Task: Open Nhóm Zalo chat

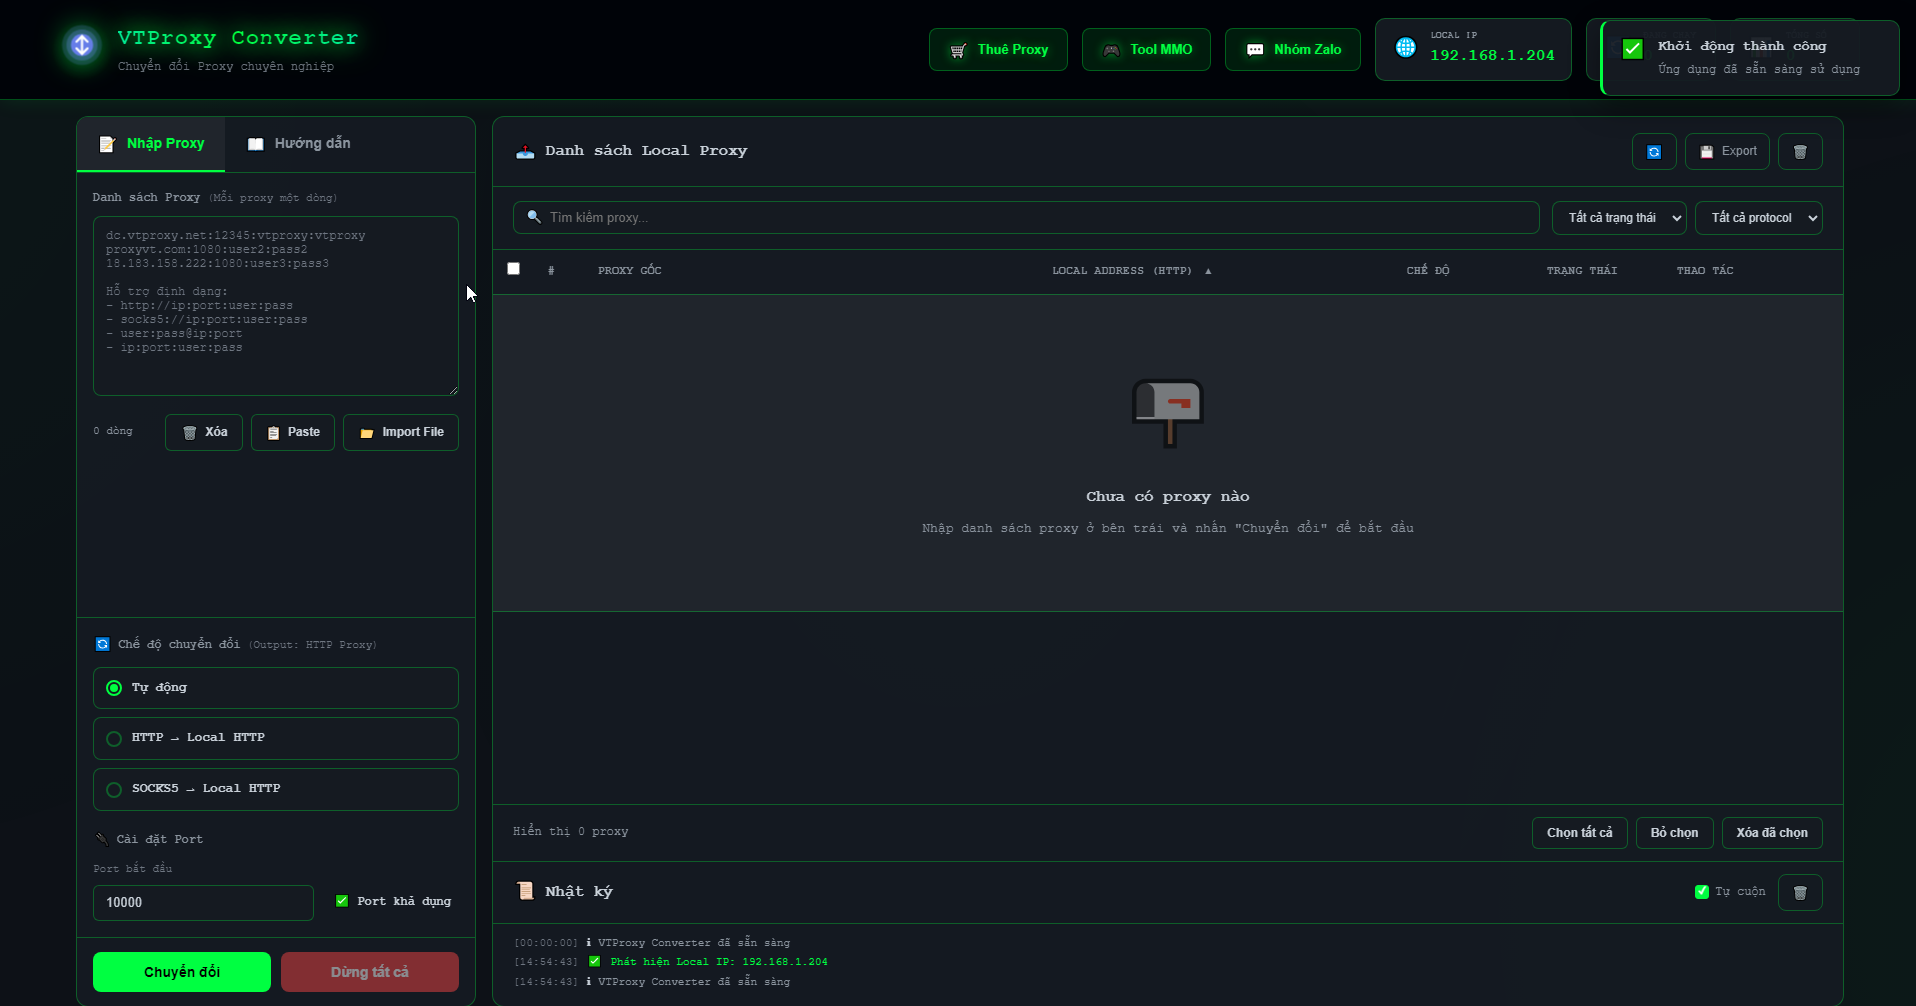Action: click(1292, 49)
